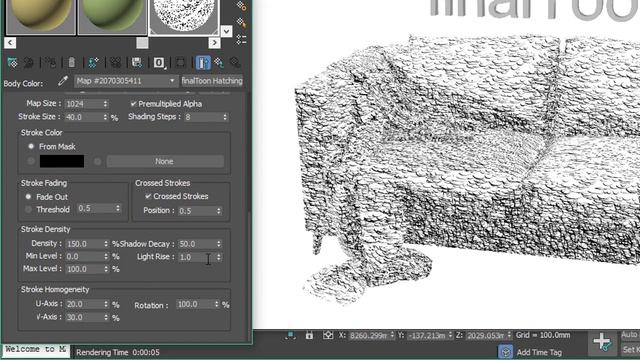The width and height of the screenshot is (640, 360).
Task: Click Body Color eyedropper pick icon
Action: tap(62, 81)
